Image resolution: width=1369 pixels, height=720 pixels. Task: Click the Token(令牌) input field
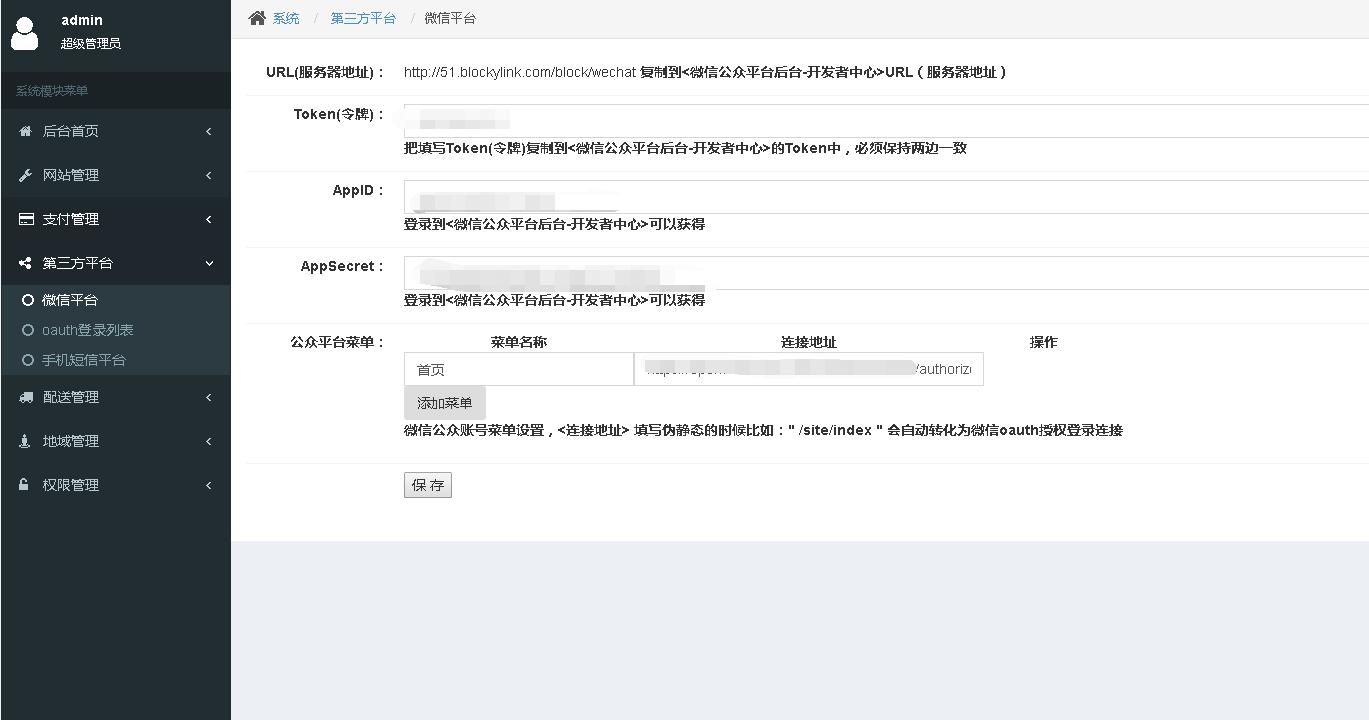886,121
